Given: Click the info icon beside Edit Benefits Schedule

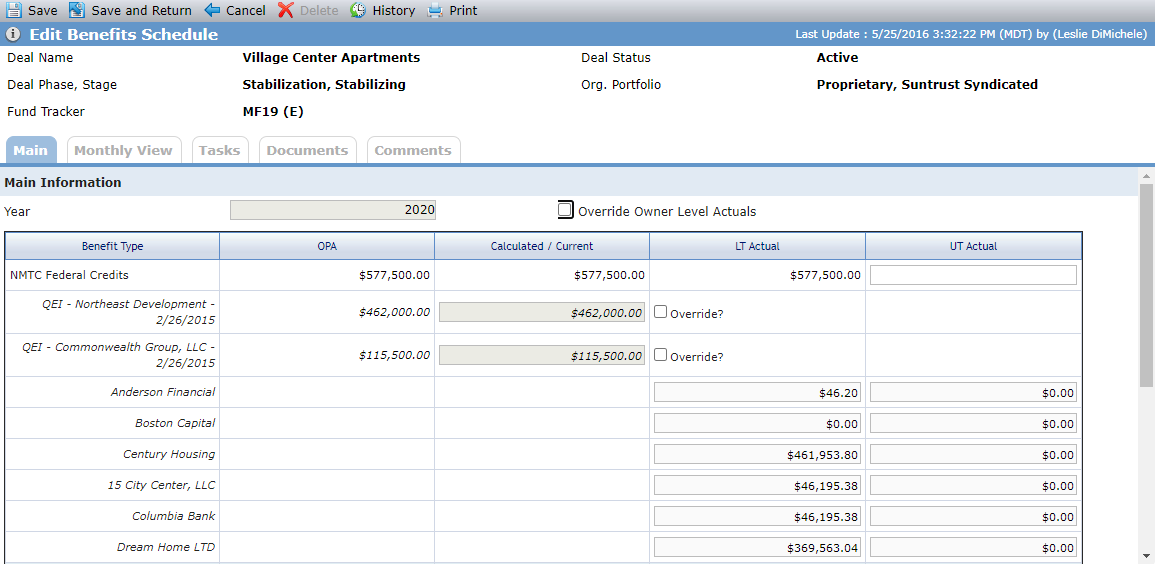Looking at the screenshot, I should coord(13,35).
